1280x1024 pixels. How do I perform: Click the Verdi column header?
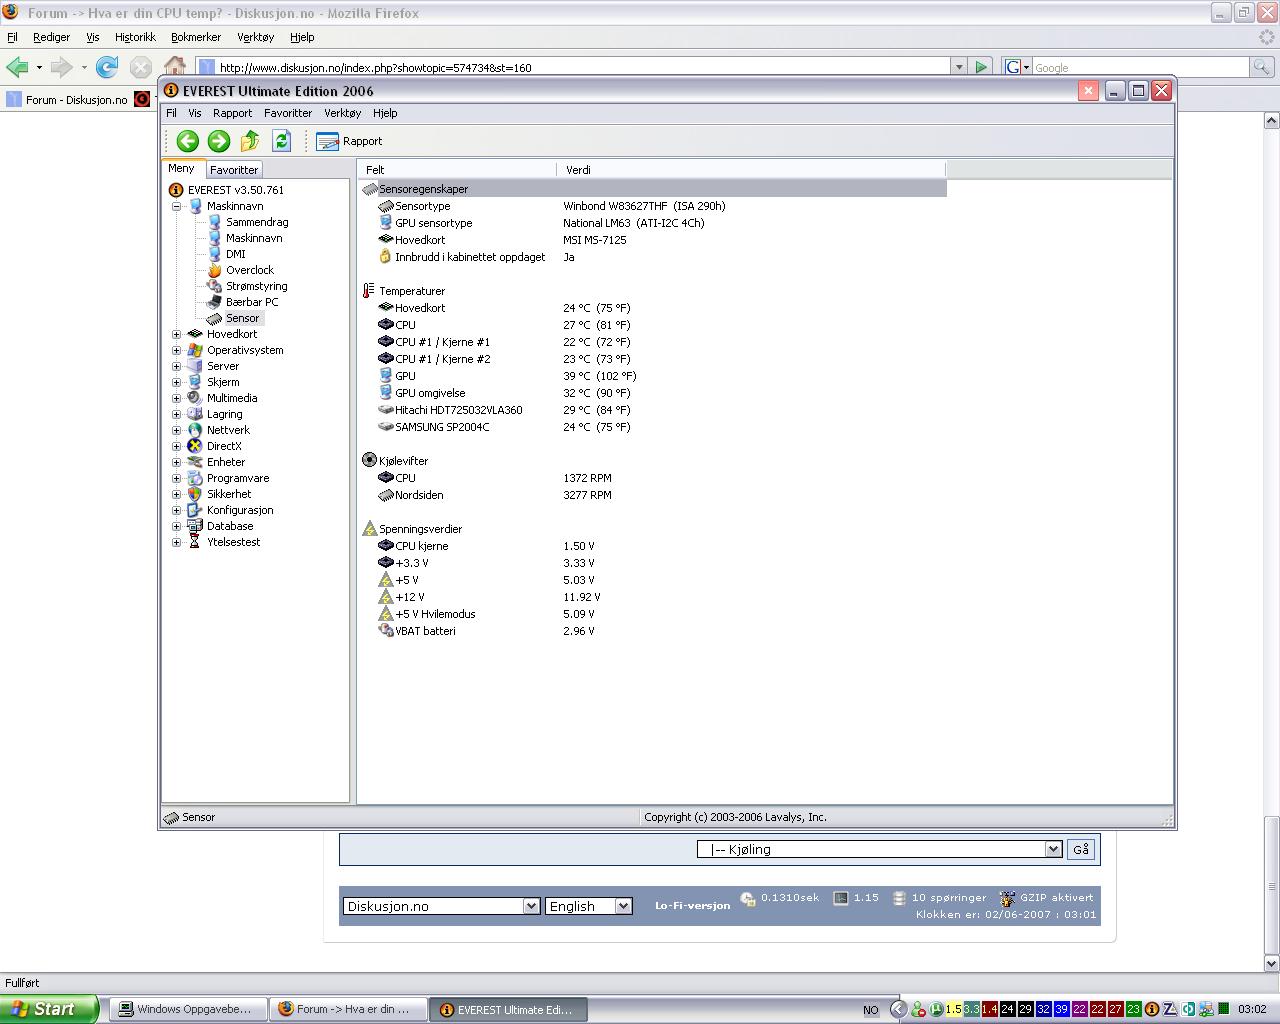point(750,170)
